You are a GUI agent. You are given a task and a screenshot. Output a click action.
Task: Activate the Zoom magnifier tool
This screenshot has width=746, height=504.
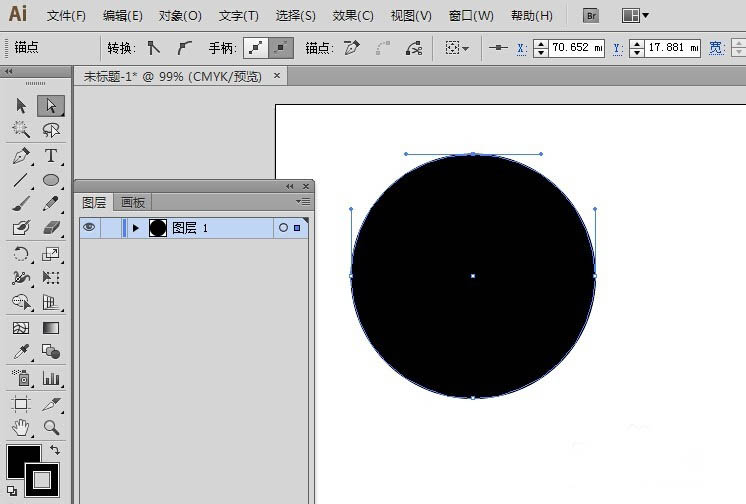[51, 427]
